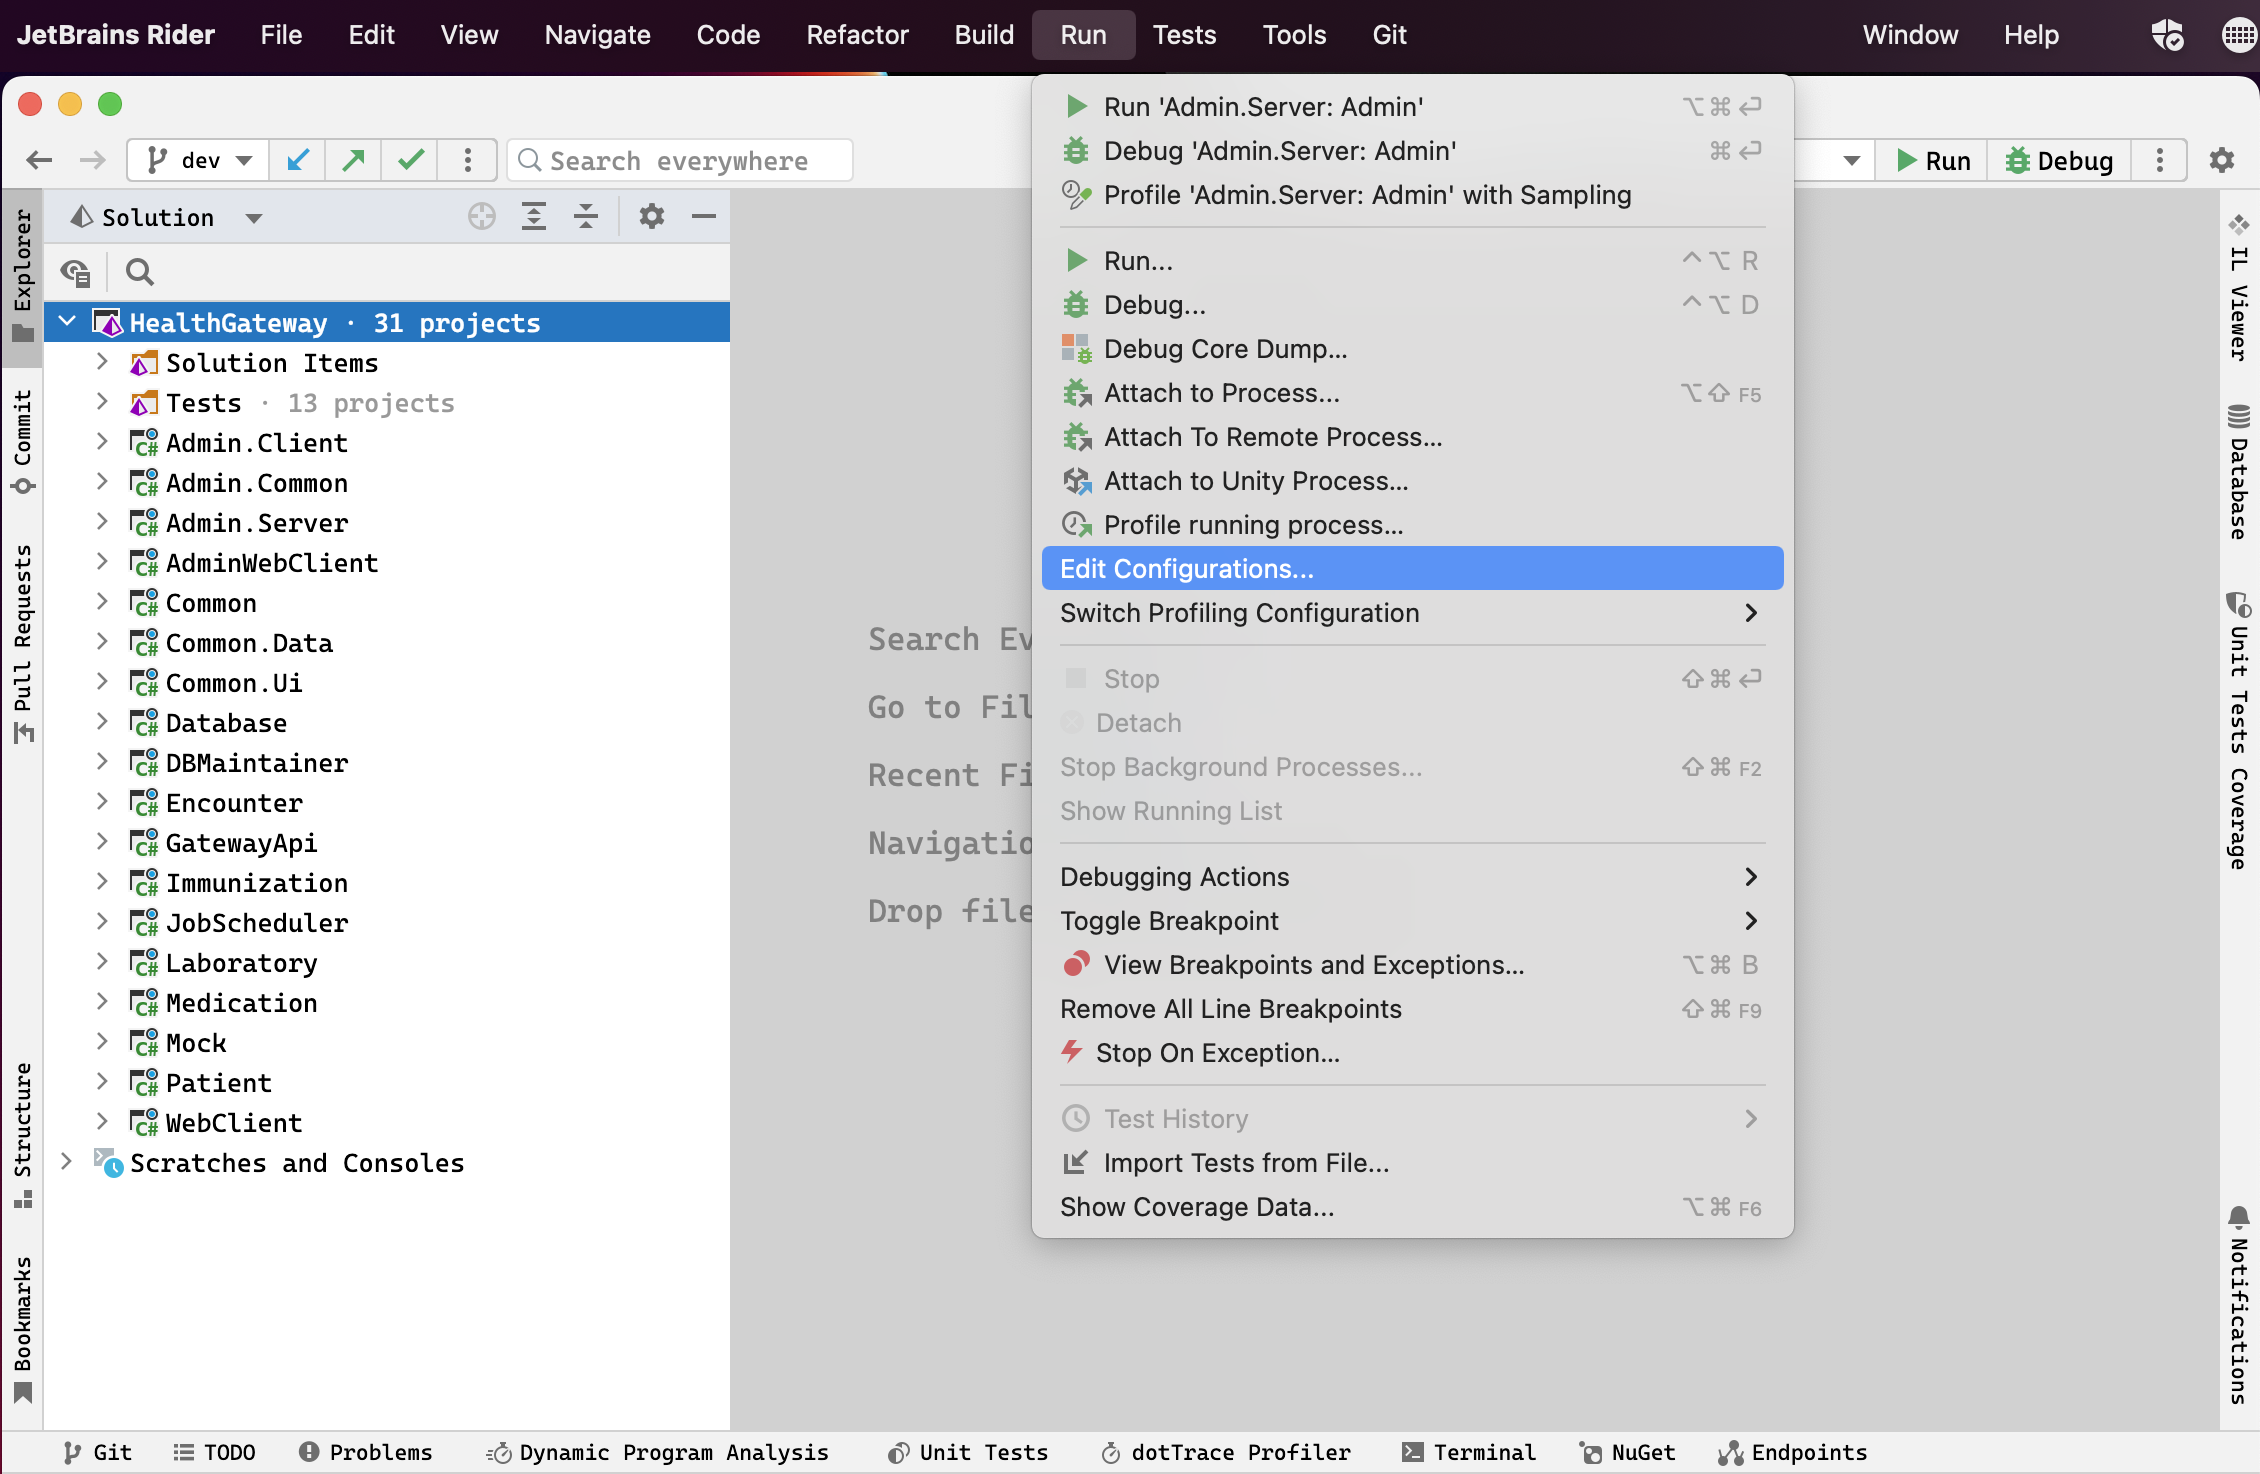Expand the Admin.Server project
This screenshot has width=2260, height=1474.
pos(102,522)
